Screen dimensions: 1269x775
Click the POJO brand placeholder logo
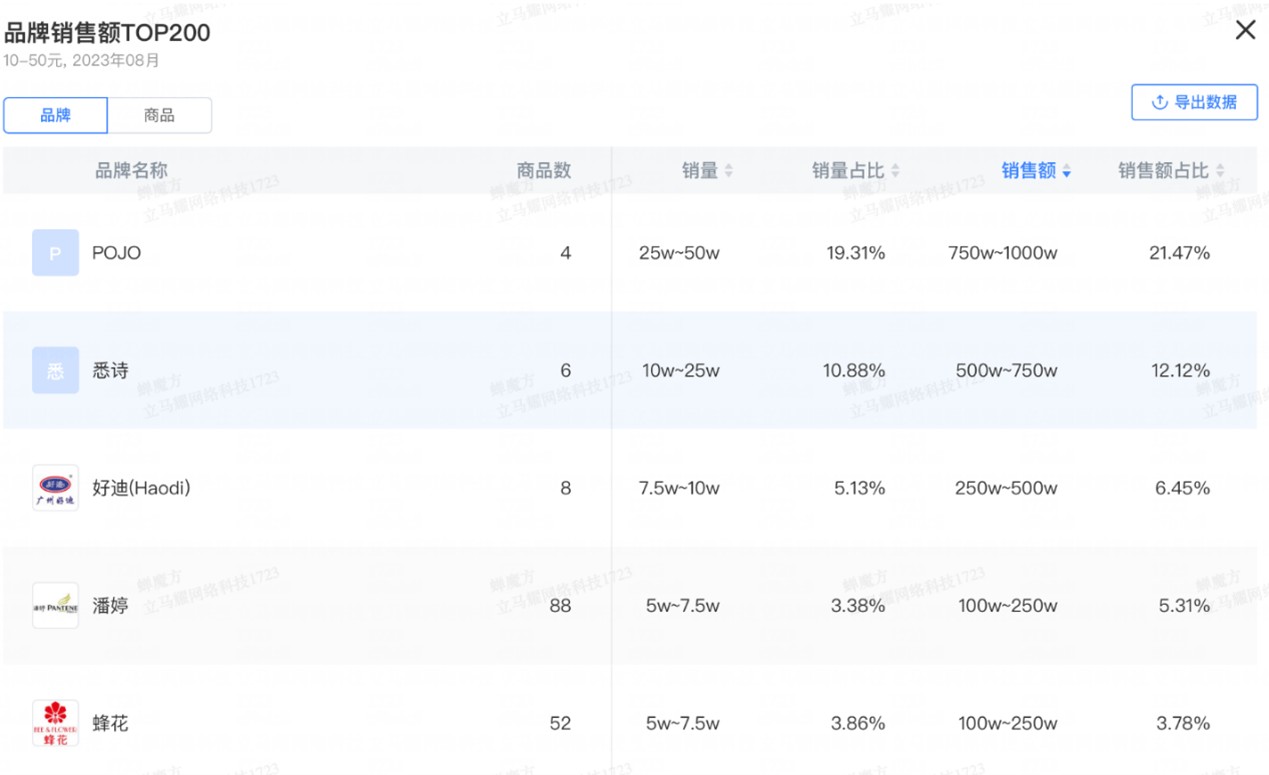click(55, 253)
